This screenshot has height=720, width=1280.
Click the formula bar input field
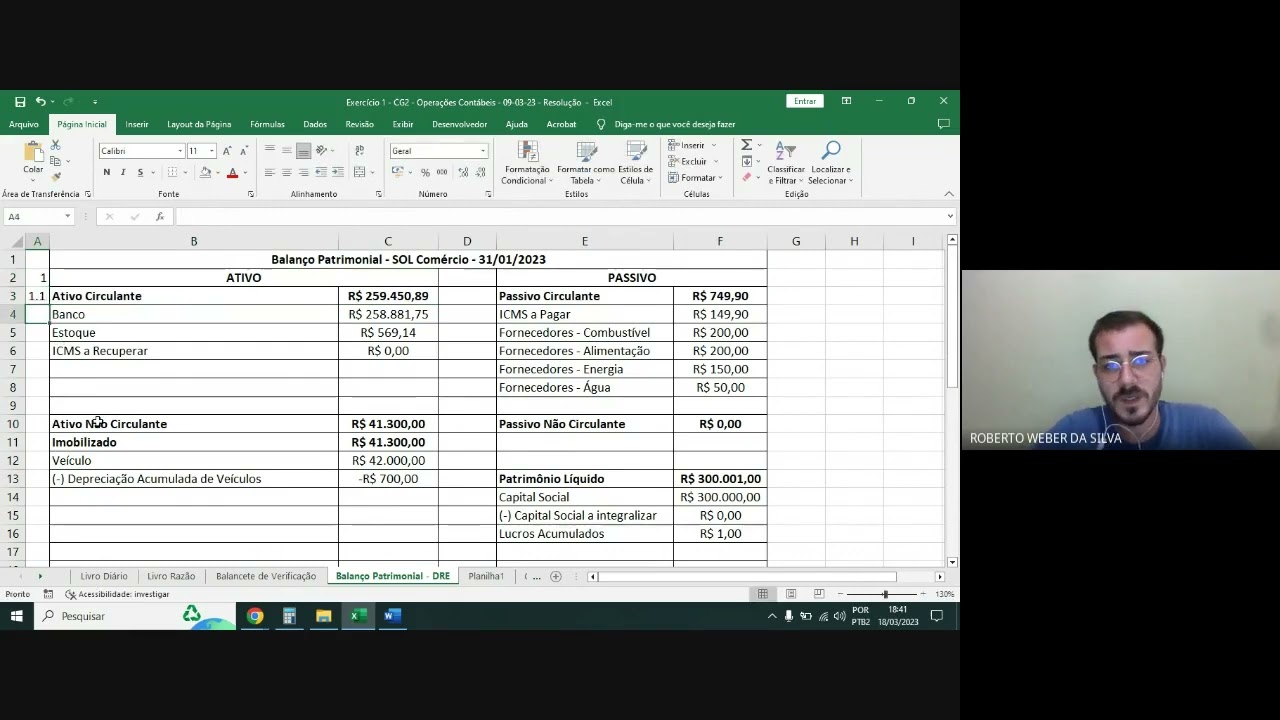click(560, 217)
